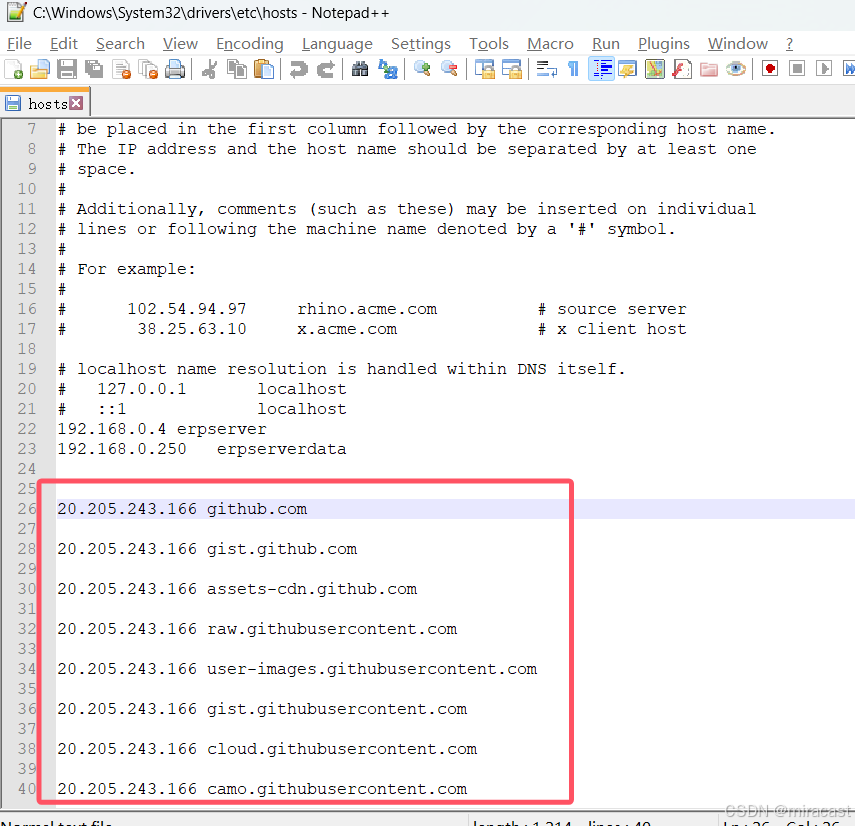Click the Undo arrow icon
The image size is (855, 826).
(x=298, y=69)
